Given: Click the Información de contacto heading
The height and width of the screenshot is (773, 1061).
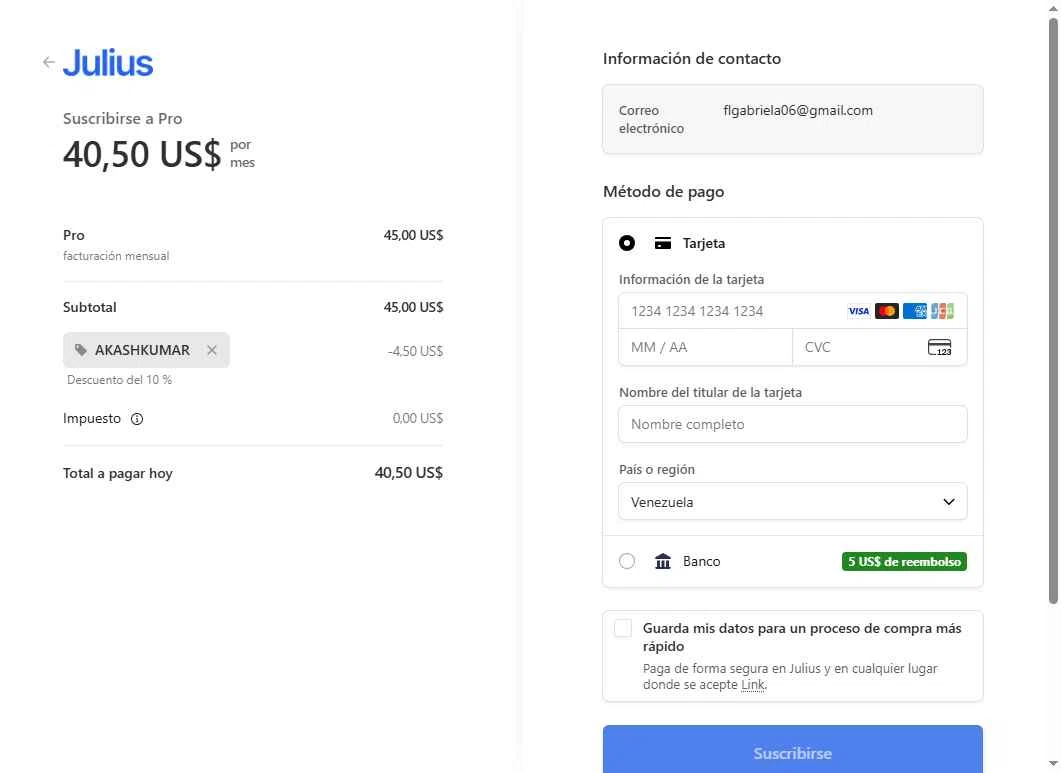Looking at the screenshot, I should (x=692, y=58).
